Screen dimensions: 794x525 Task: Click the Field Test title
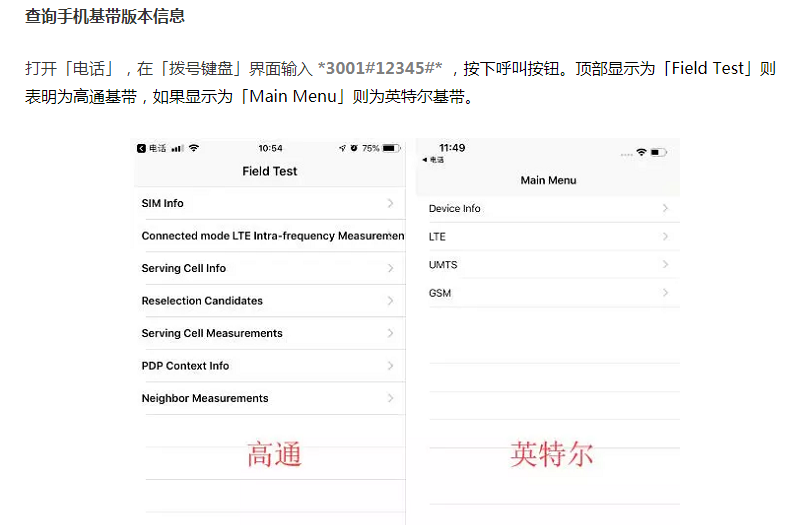(x=269, y=171)
